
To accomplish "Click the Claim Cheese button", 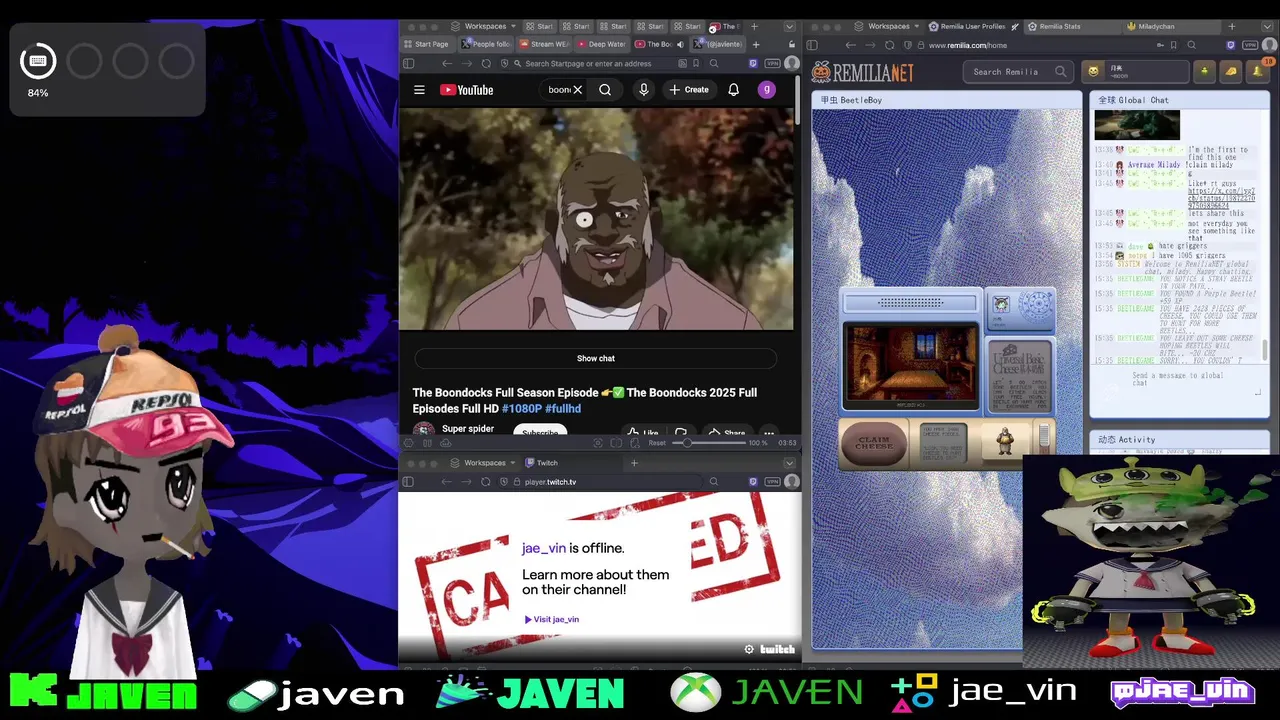I will tap(874, 443).
